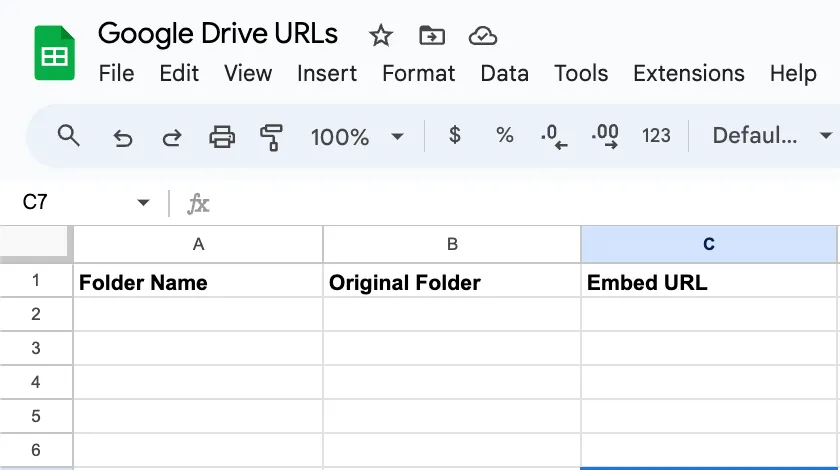Select empty cell C4
The height and width of the screenshot is (470, 840).
coord(709,382)
